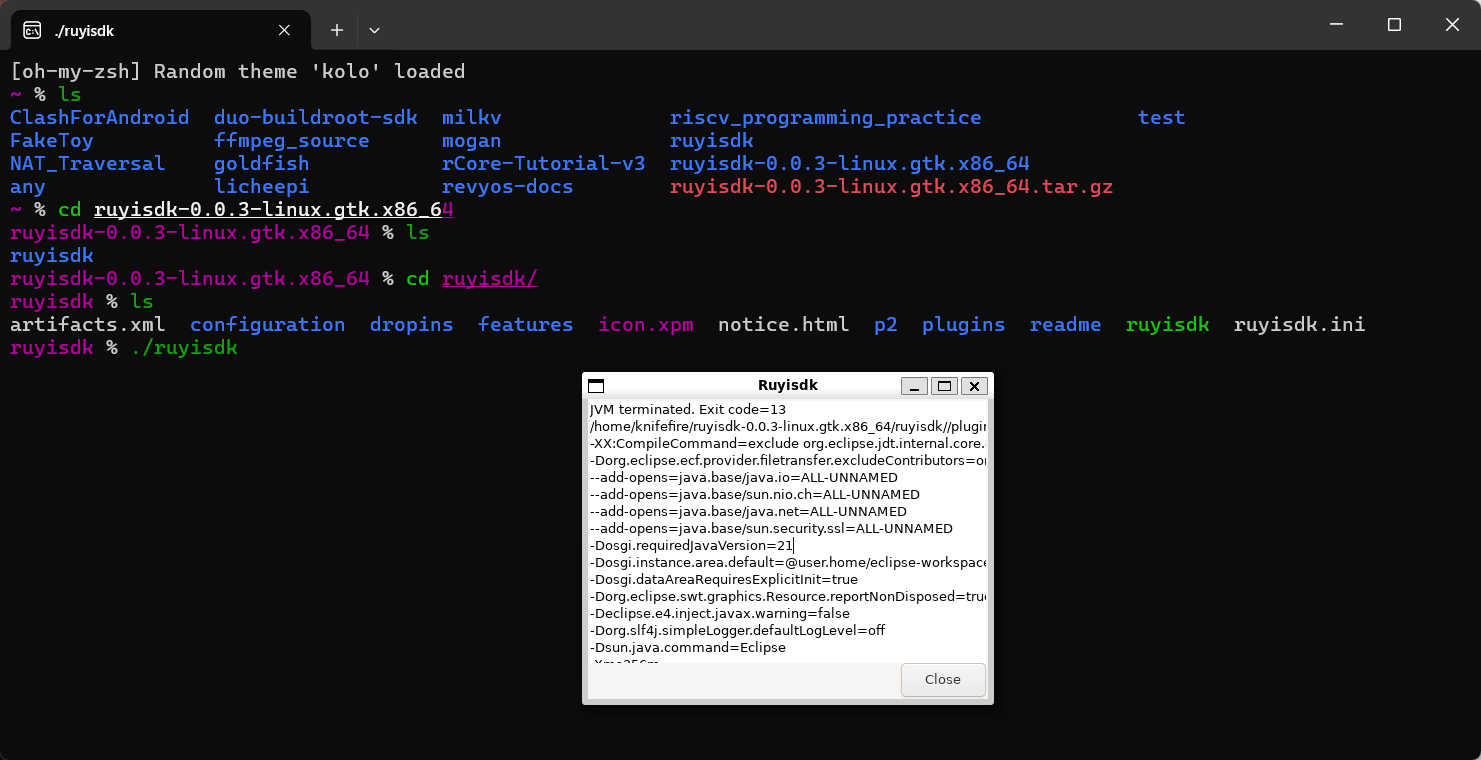Open a new terminal tab with plus button
The height and width of the screenshot is (760, 1481).
[x=337, y=30]
